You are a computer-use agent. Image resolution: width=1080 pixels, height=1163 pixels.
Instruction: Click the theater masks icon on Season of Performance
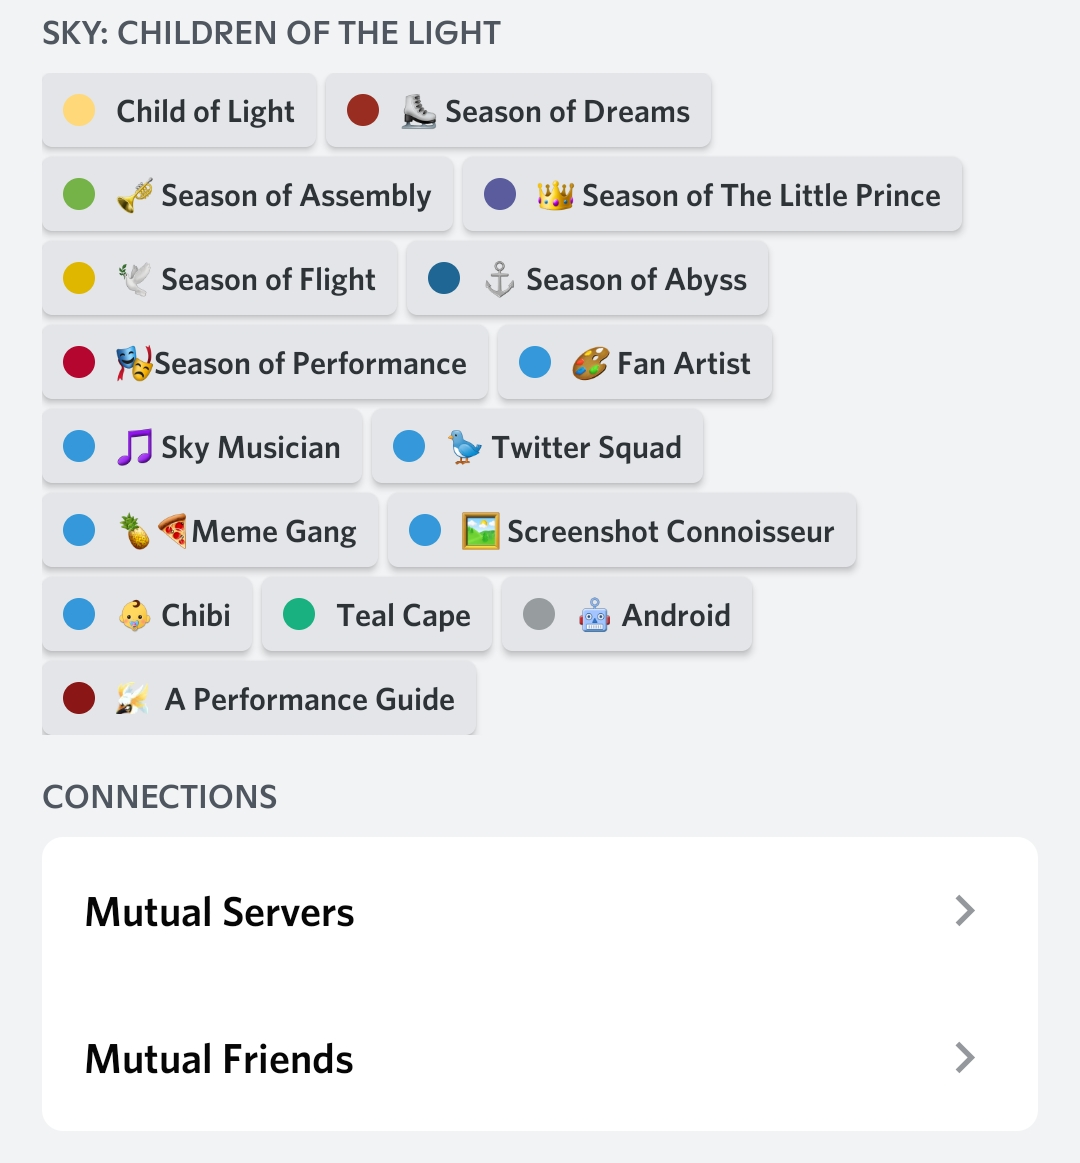134,363
